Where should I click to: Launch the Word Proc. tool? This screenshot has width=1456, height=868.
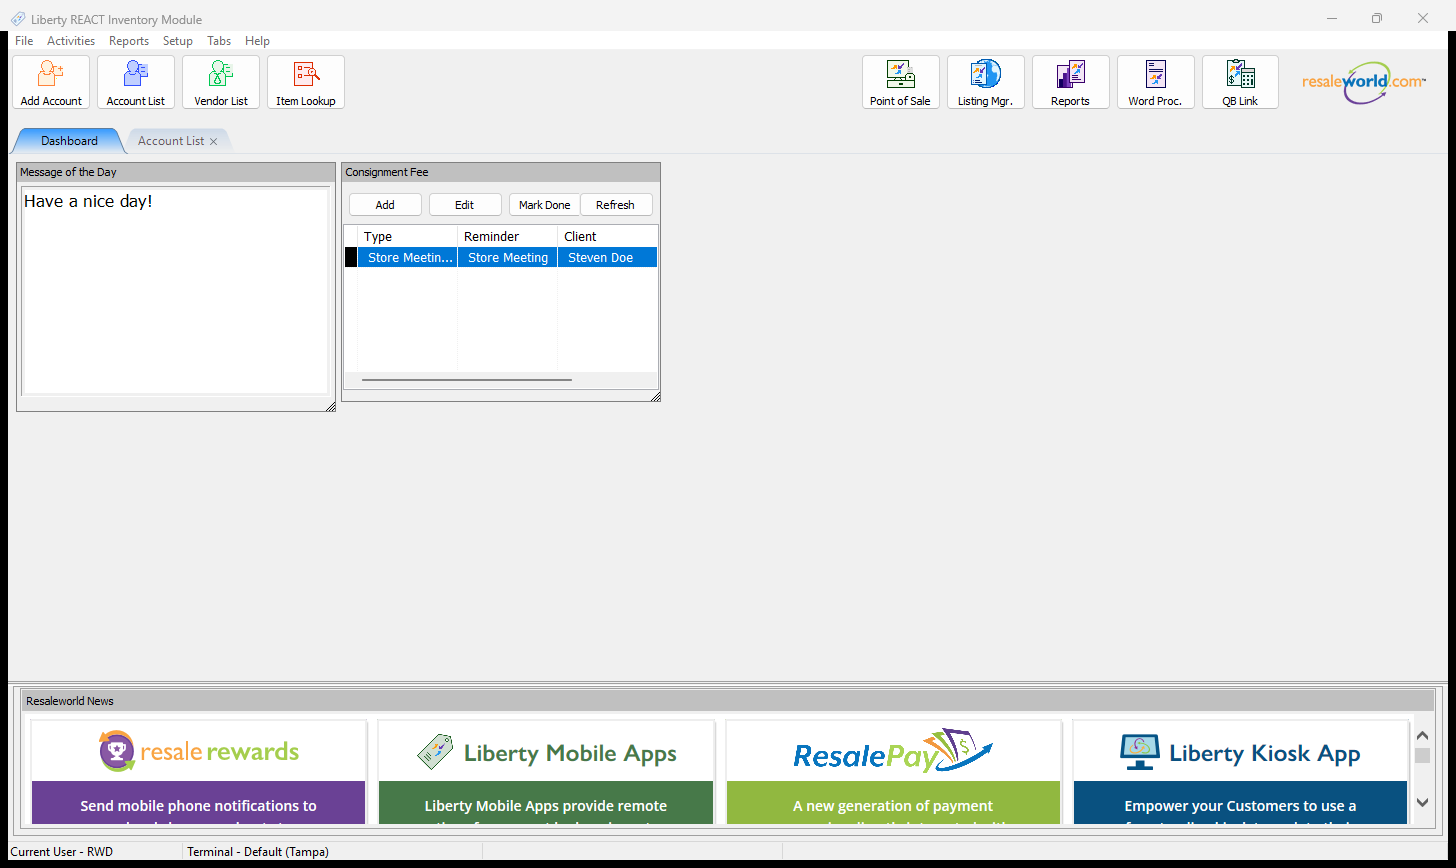[x=1156, y=82]
